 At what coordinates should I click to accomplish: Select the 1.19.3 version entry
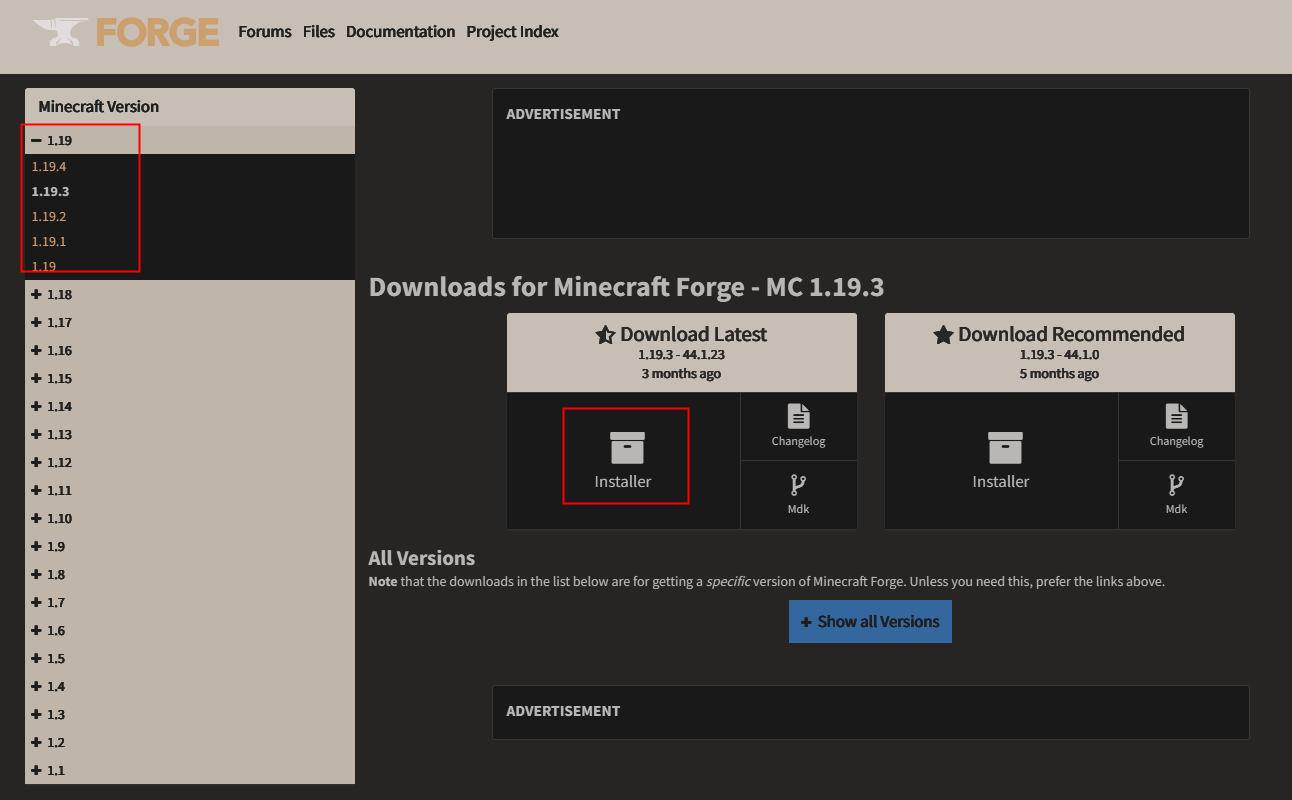[x=50, y=191]
